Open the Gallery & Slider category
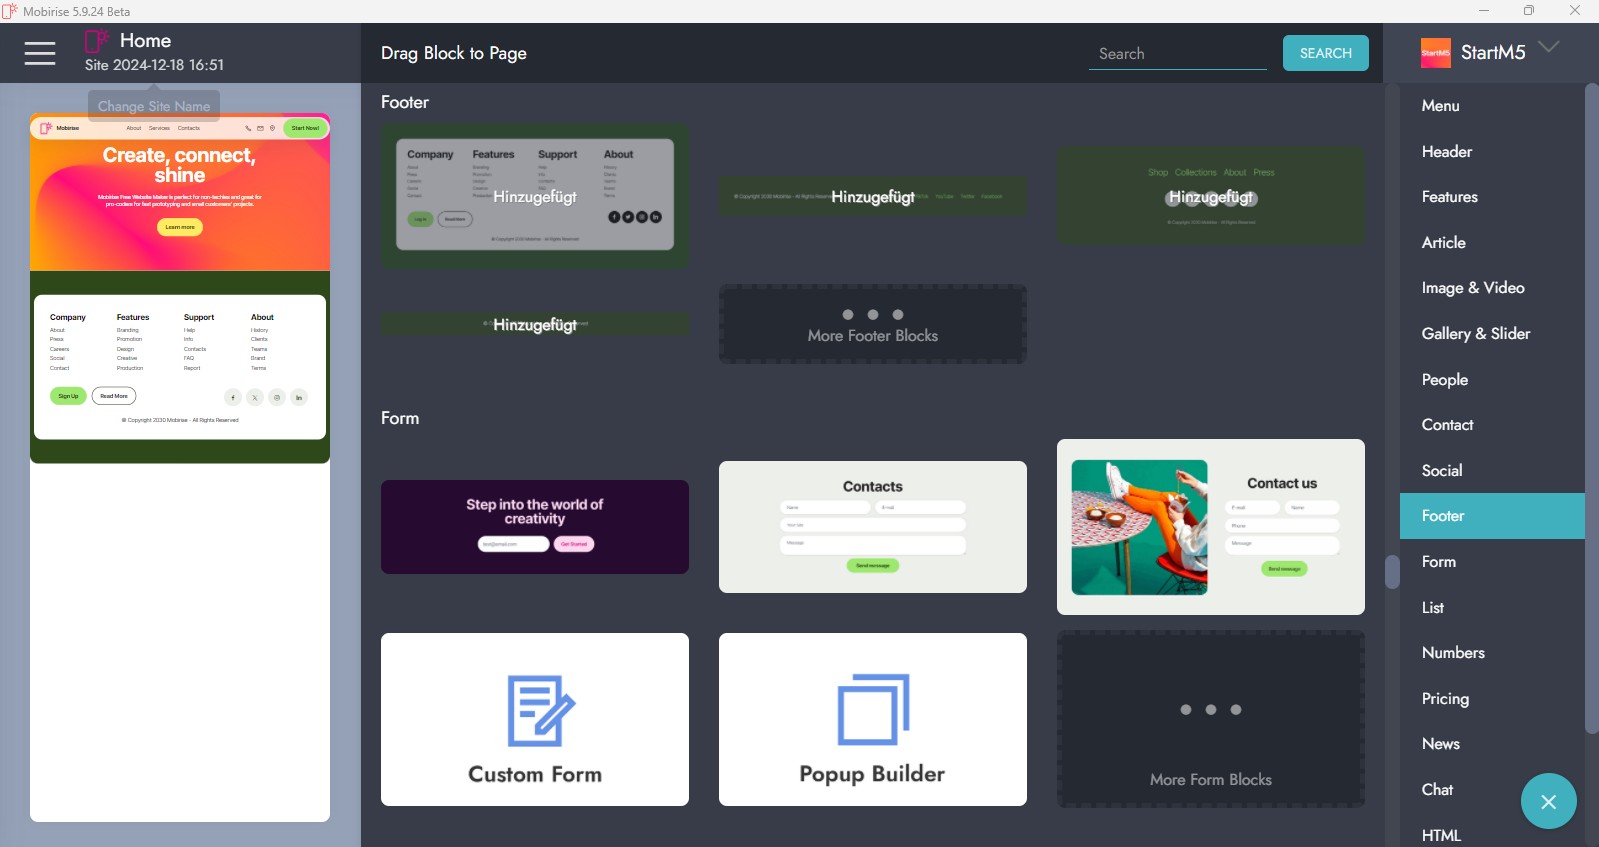Viewport: 1599px width, 847px height. [x=1476, y=334]
